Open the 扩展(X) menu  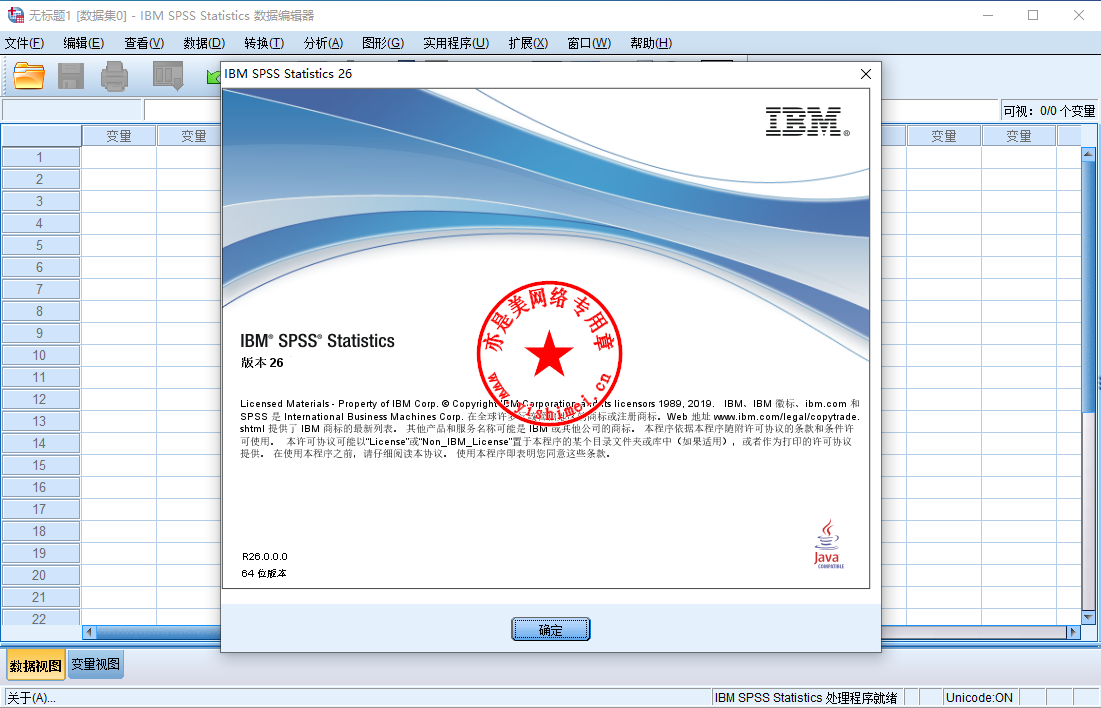pos(528,43)
